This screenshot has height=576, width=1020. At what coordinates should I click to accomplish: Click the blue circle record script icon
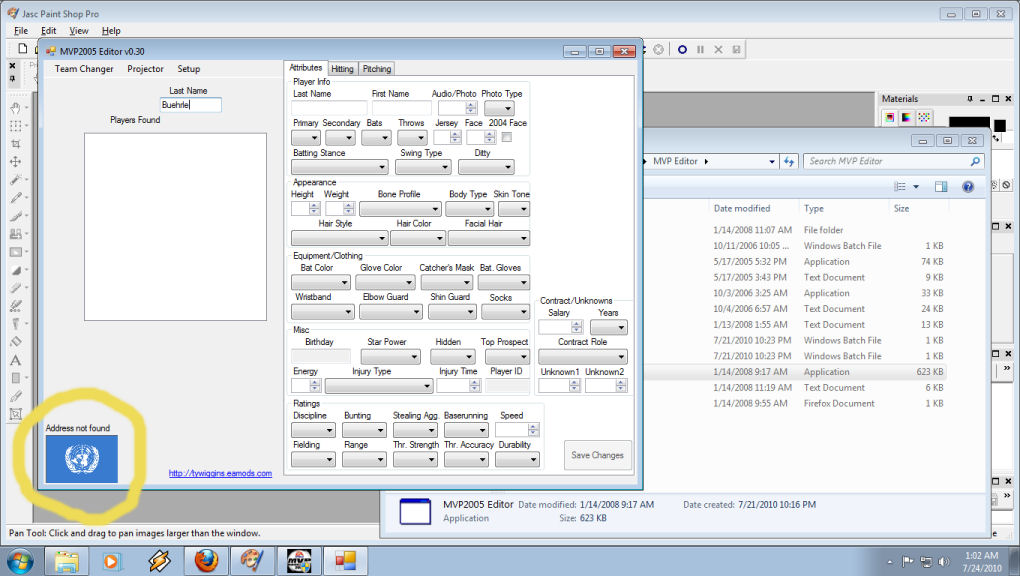click(x=682, y=49)
